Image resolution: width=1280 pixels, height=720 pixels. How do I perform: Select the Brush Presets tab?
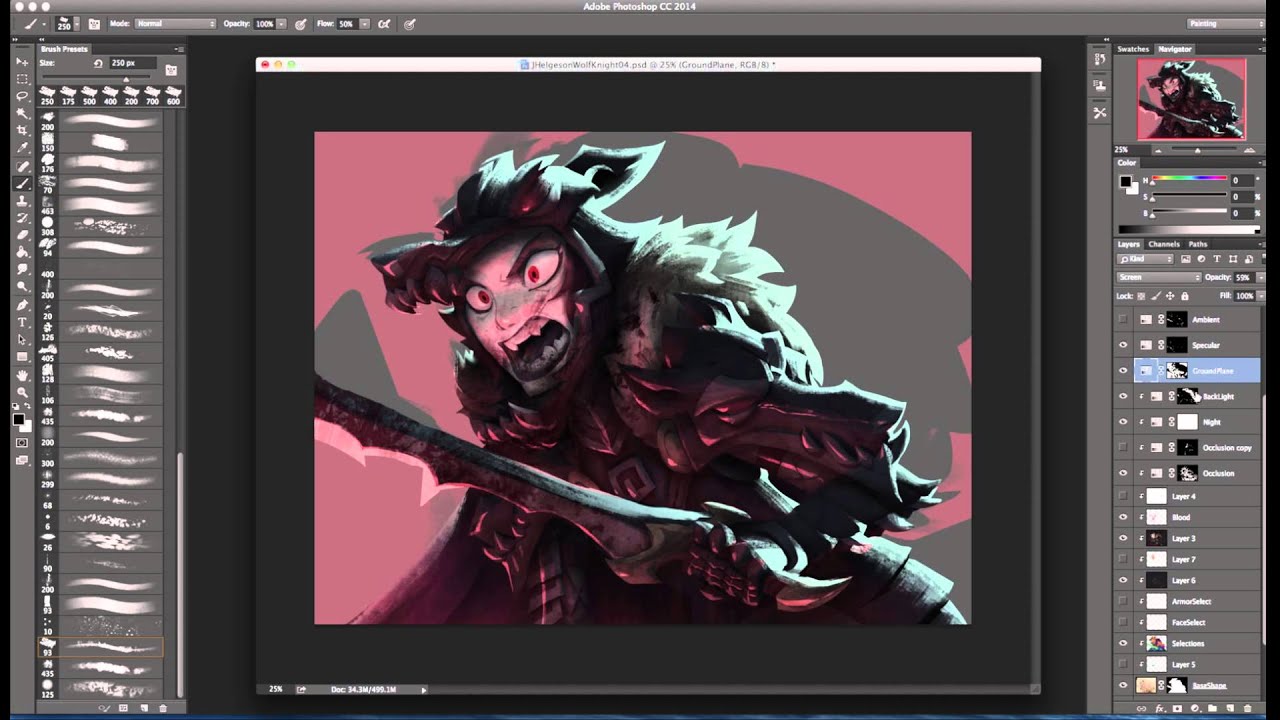[x=64, y=48]
